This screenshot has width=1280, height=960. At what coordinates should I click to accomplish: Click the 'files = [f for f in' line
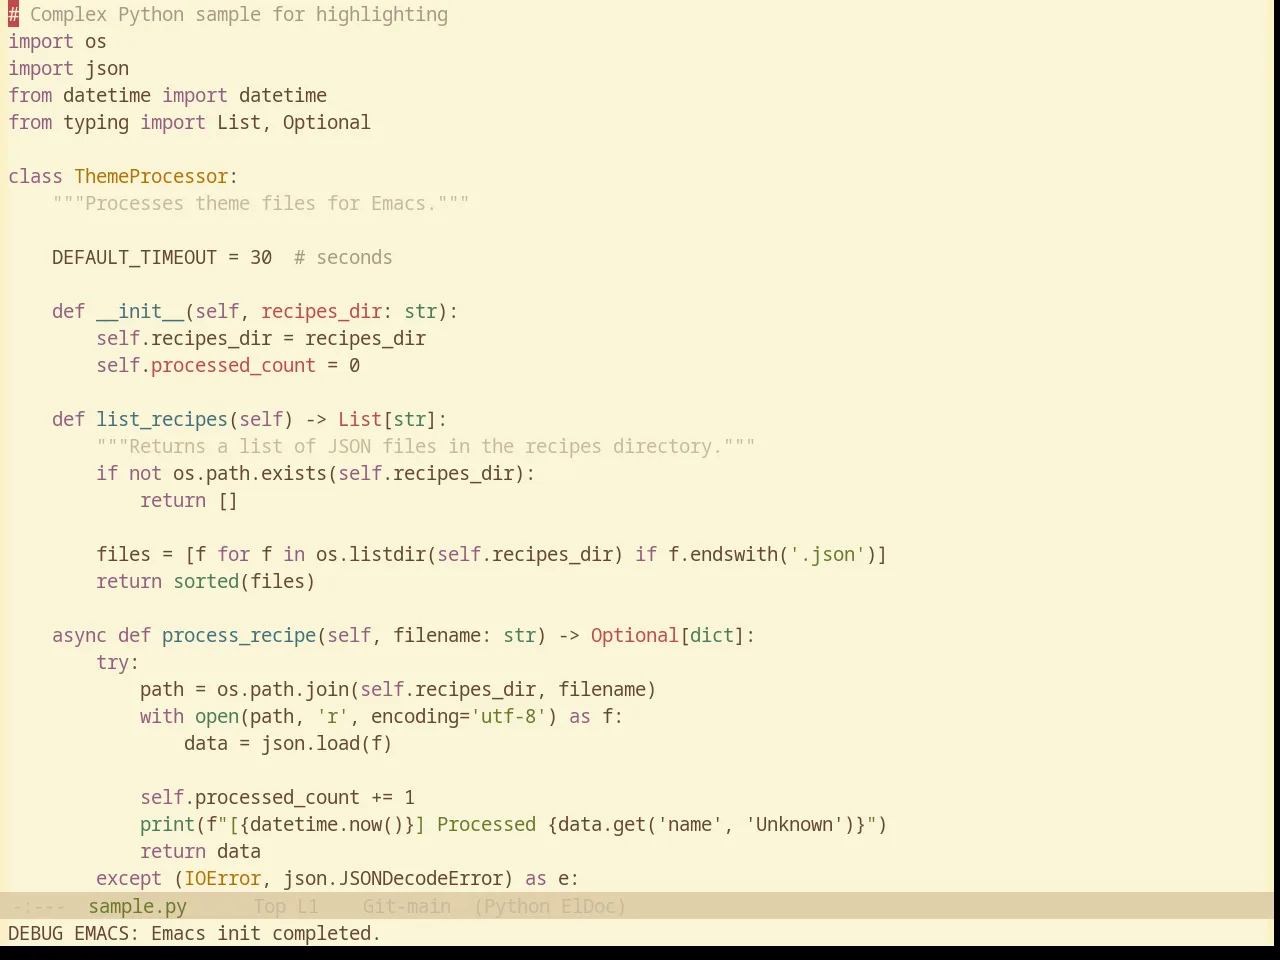point(492,554)
